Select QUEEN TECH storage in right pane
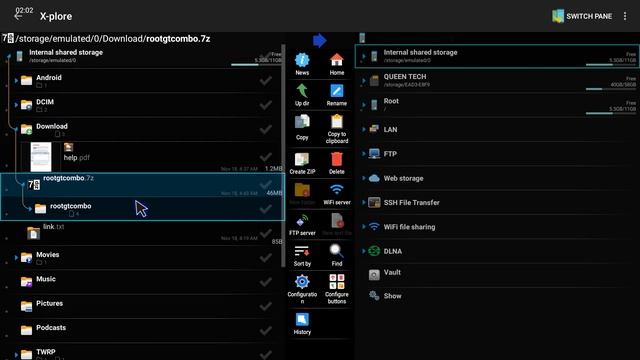 497,80
